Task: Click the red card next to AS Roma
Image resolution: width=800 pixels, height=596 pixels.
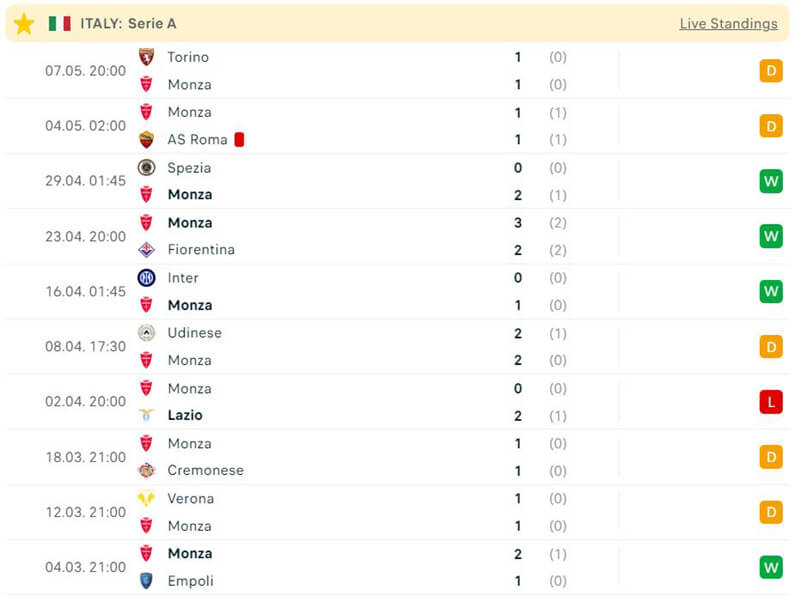Action: pyautogui.click(x=240, y=140)
